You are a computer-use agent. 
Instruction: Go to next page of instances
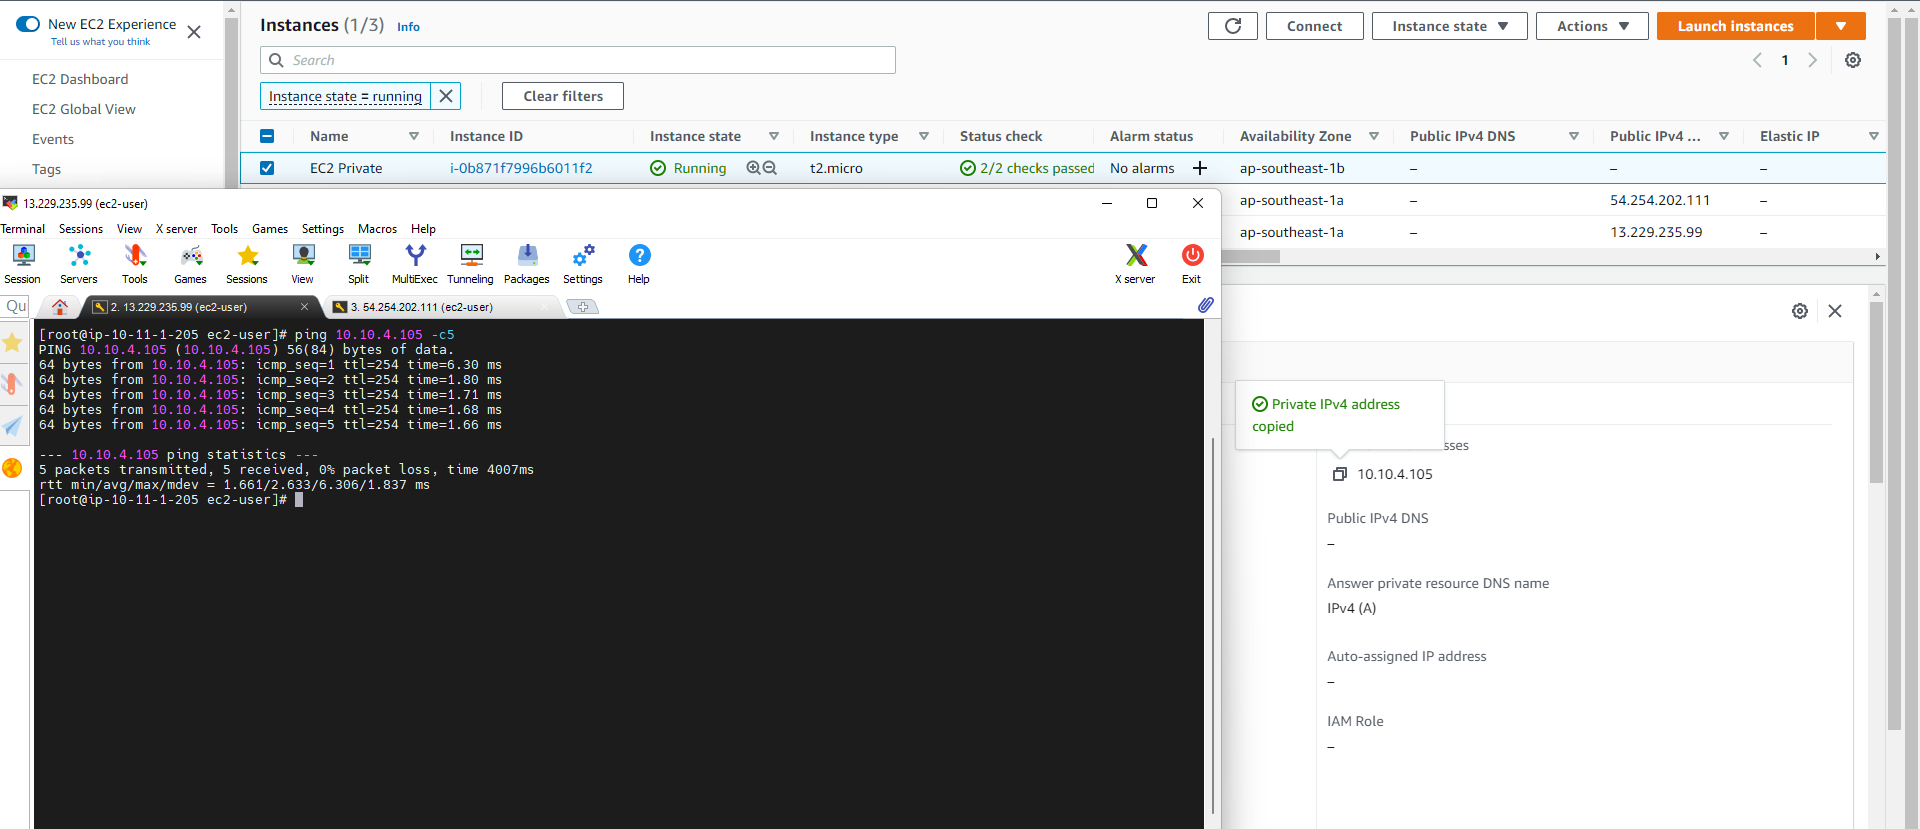1812,60
